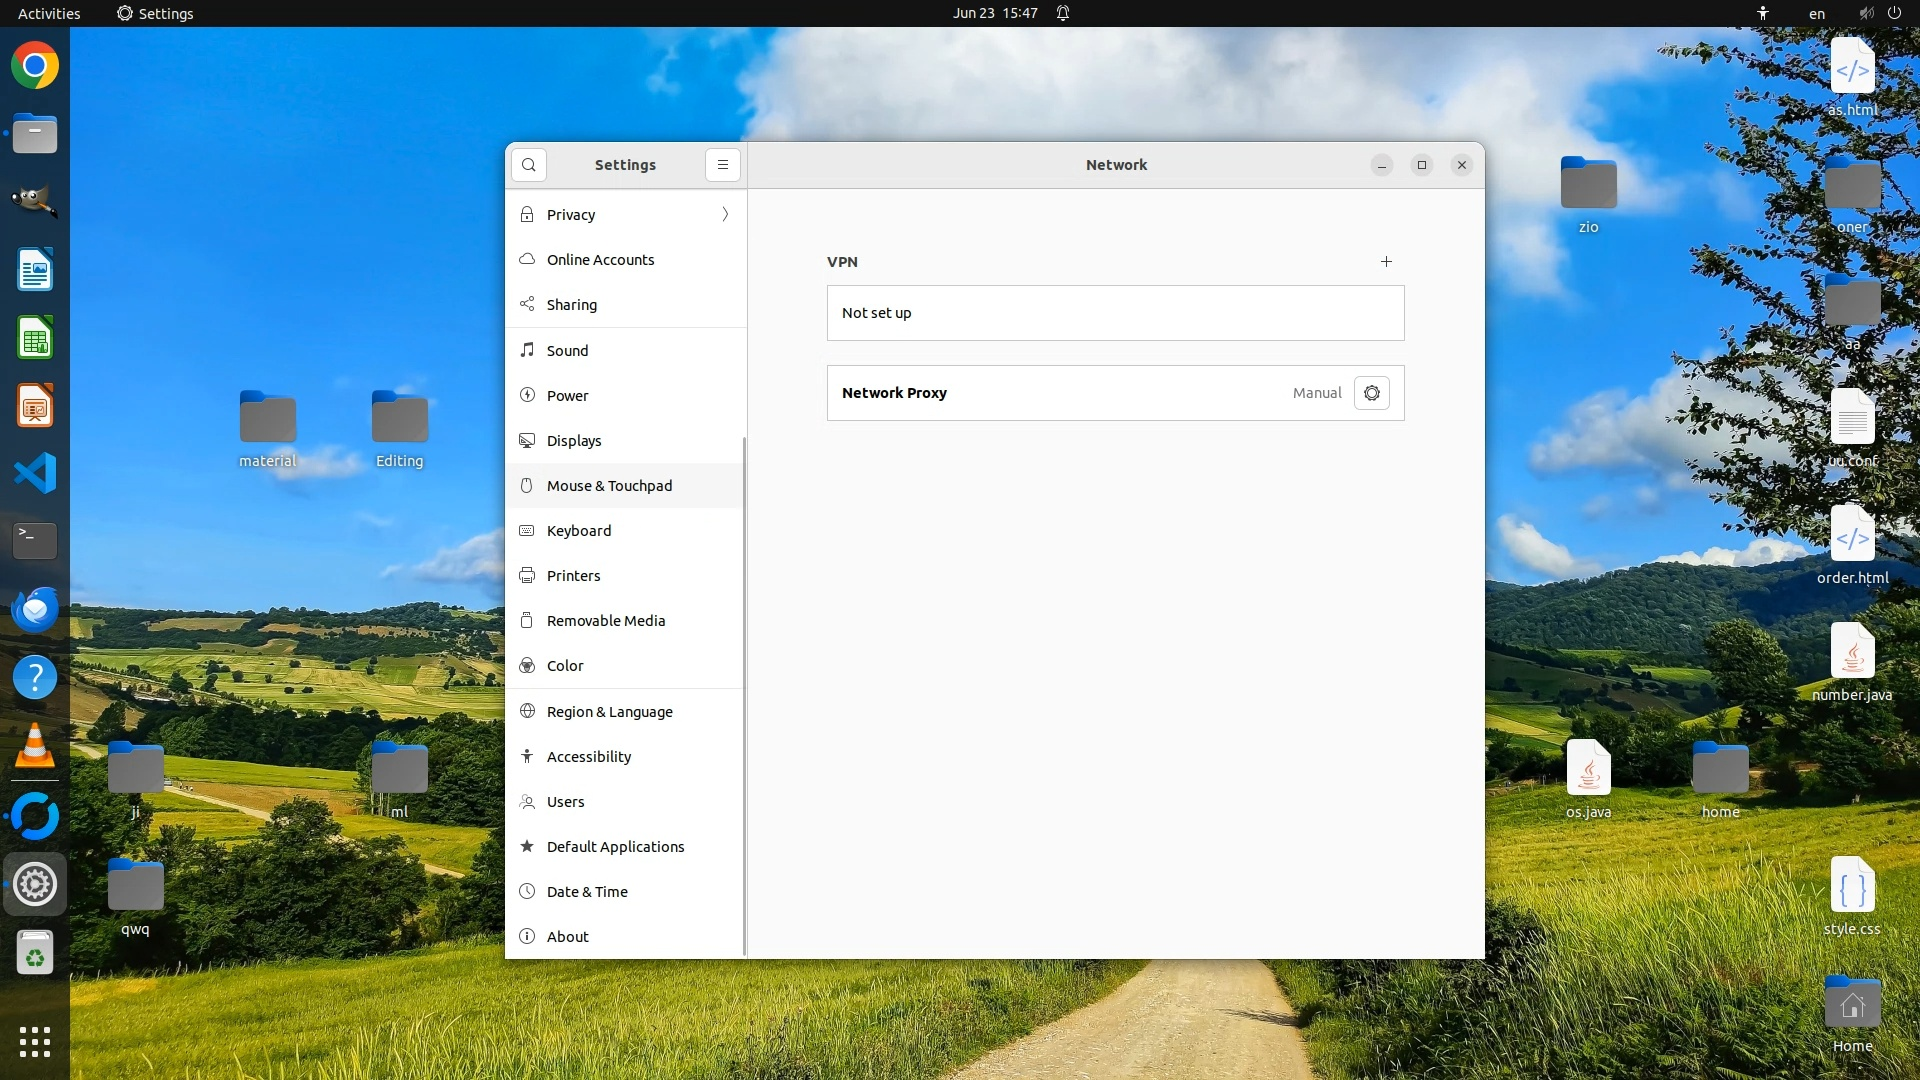
Task: Open the clock and calendar menu
Action: coord(994,13)
